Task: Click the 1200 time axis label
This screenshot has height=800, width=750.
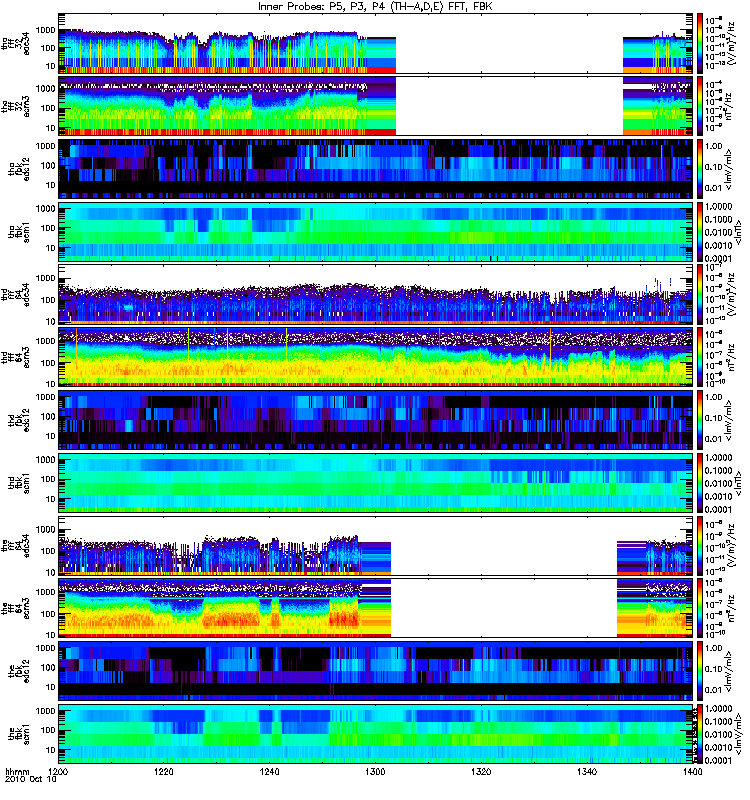Action: pyautogui.click(x=59, y=771)
